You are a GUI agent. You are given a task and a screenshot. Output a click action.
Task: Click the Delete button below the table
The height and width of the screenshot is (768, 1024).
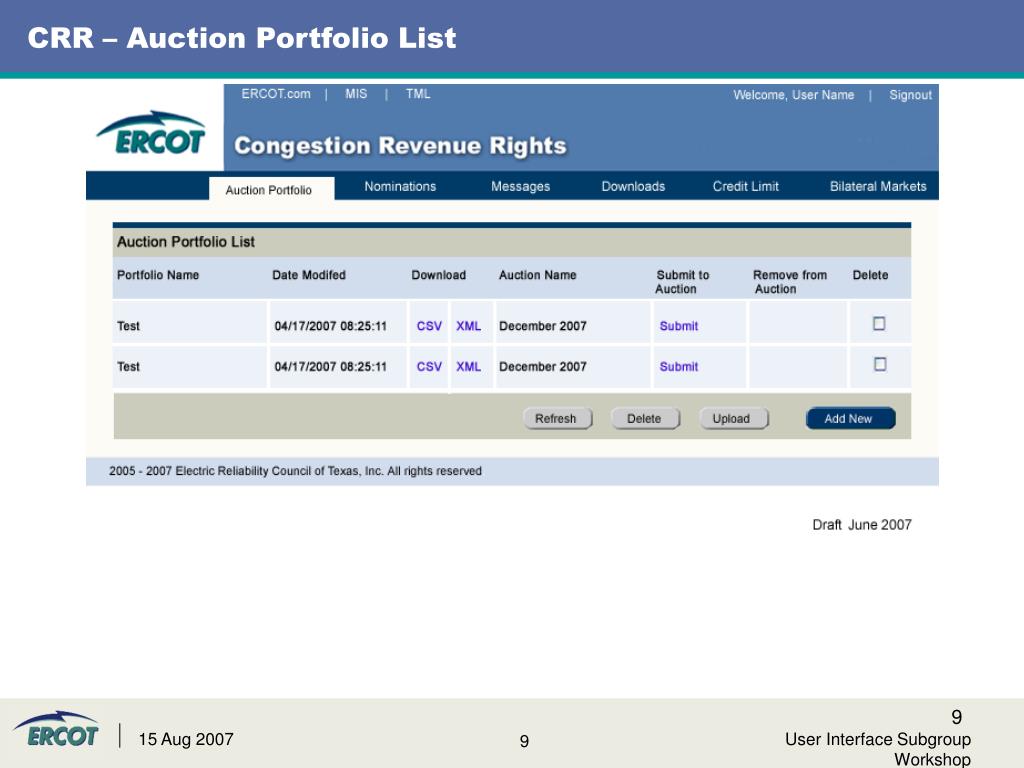645,419
